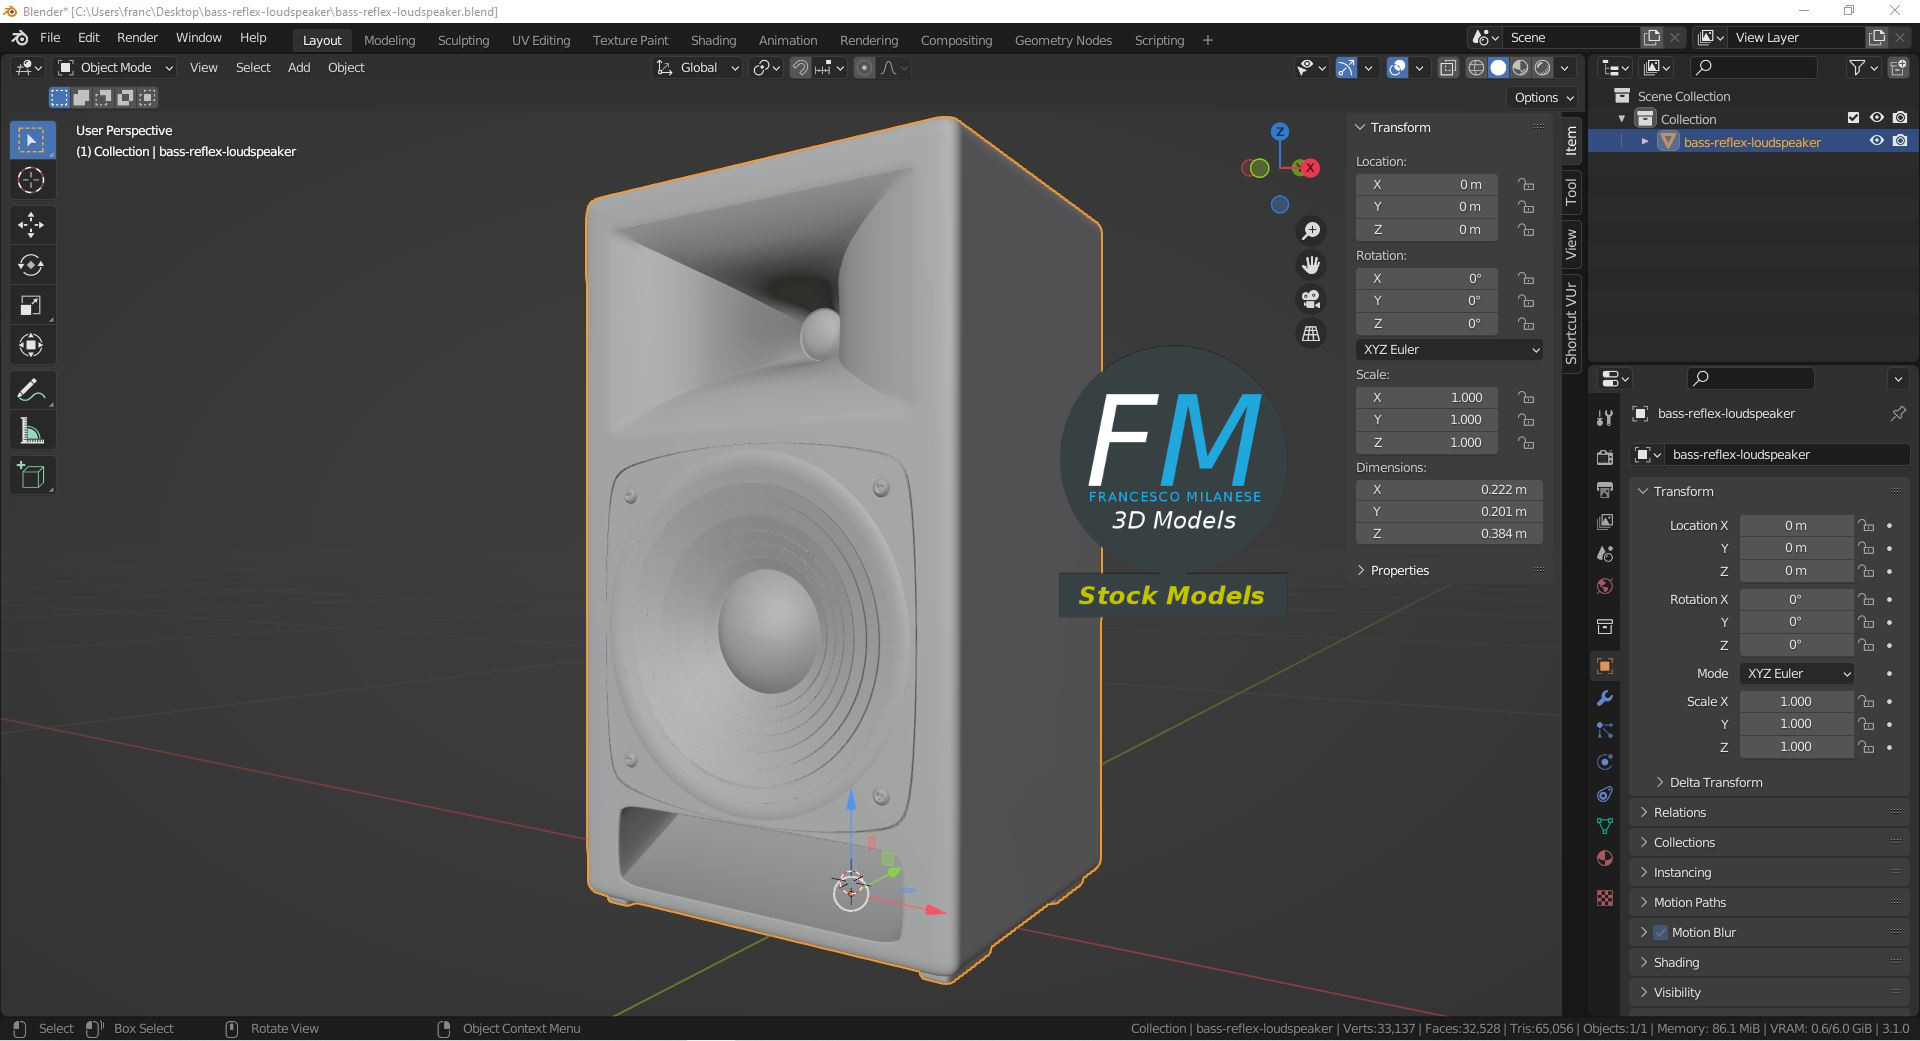This screenshot has height=1041, width=1920.
Task: Open the Object Constraints properties tab
Action: [1605, 794]
